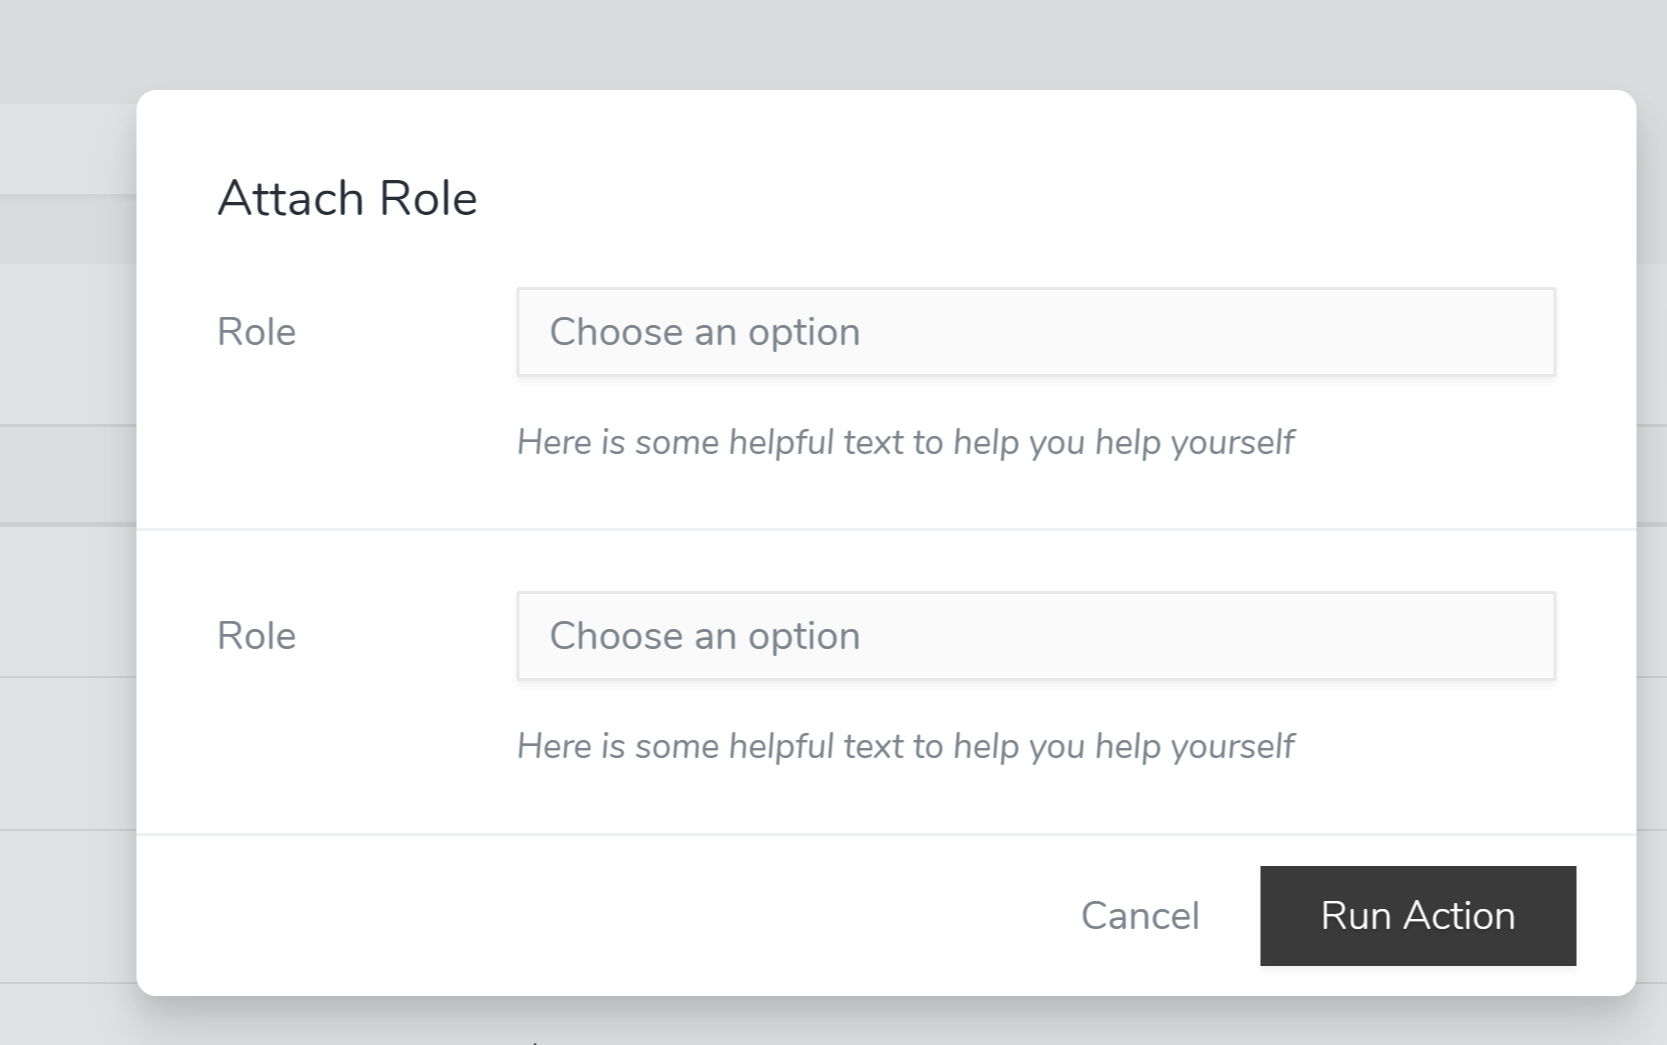Expand the top 'Choose an option' selector
The image size is (1667, 1045).
point(1035,331)
